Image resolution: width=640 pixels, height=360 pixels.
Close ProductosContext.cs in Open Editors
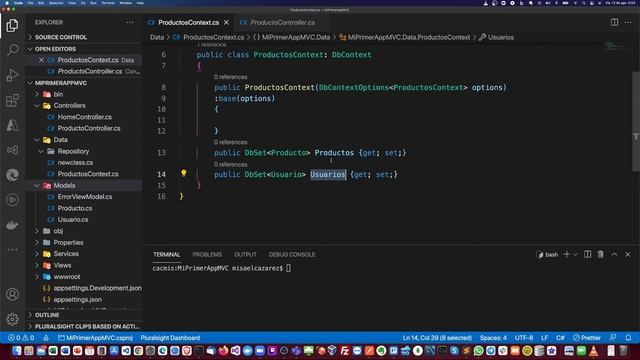pos(41,60)
